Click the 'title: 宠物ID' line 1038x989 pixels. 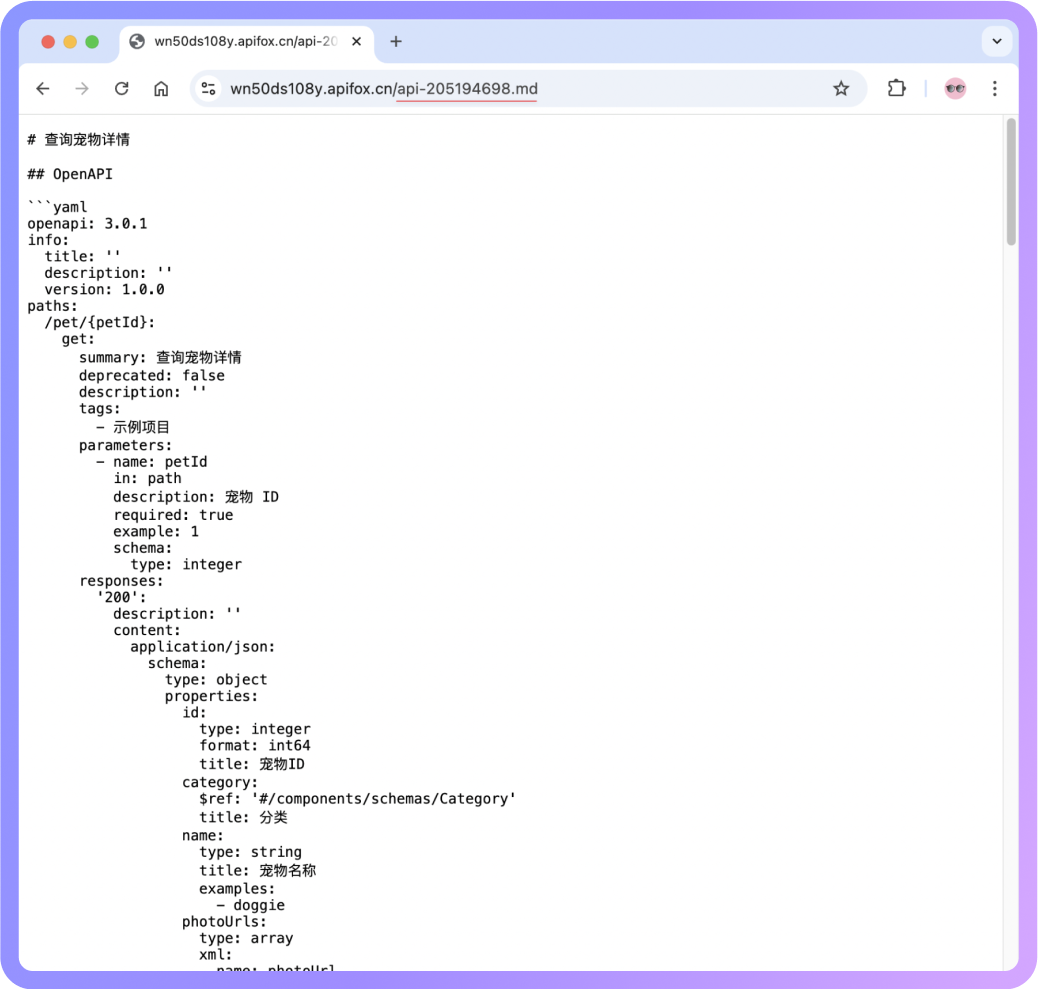click(252, 764)
